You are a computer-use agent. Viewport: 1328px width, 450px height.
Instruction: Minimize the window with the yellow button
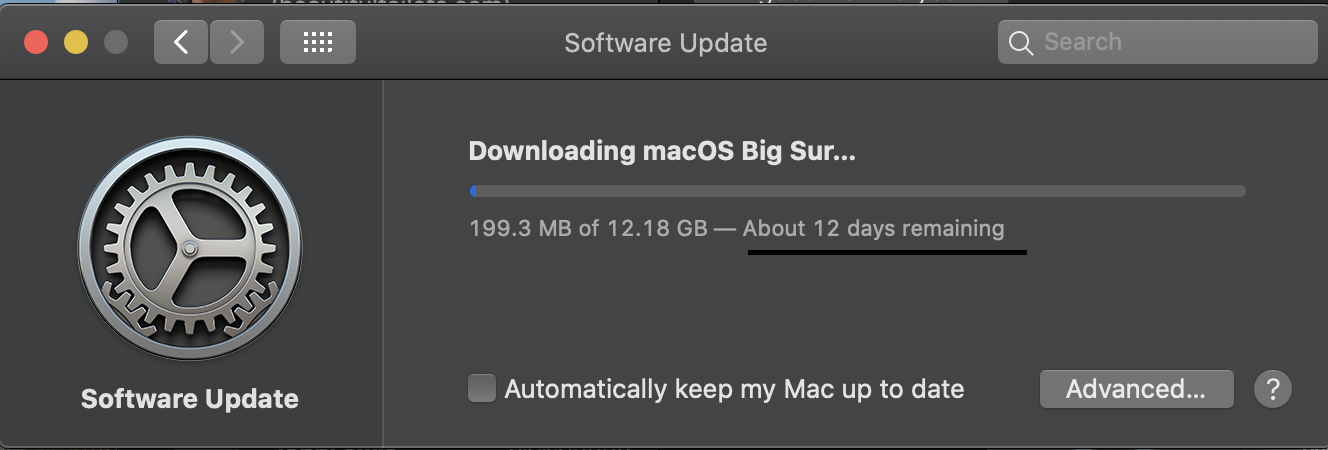76,42
